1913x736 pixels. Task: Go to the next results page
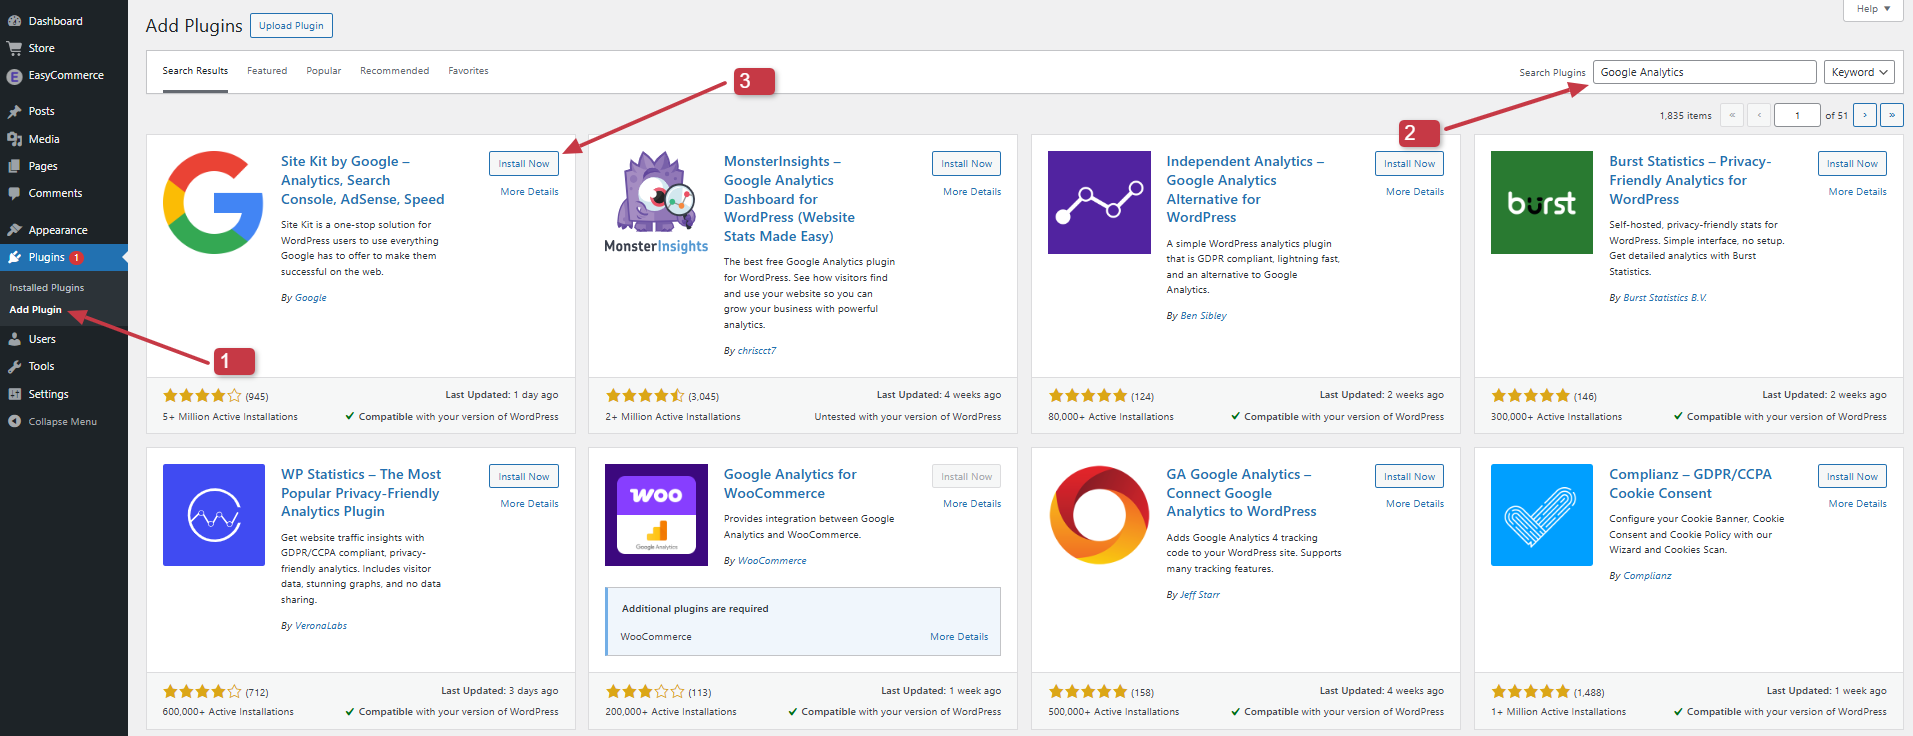(x=1864, y=115)
